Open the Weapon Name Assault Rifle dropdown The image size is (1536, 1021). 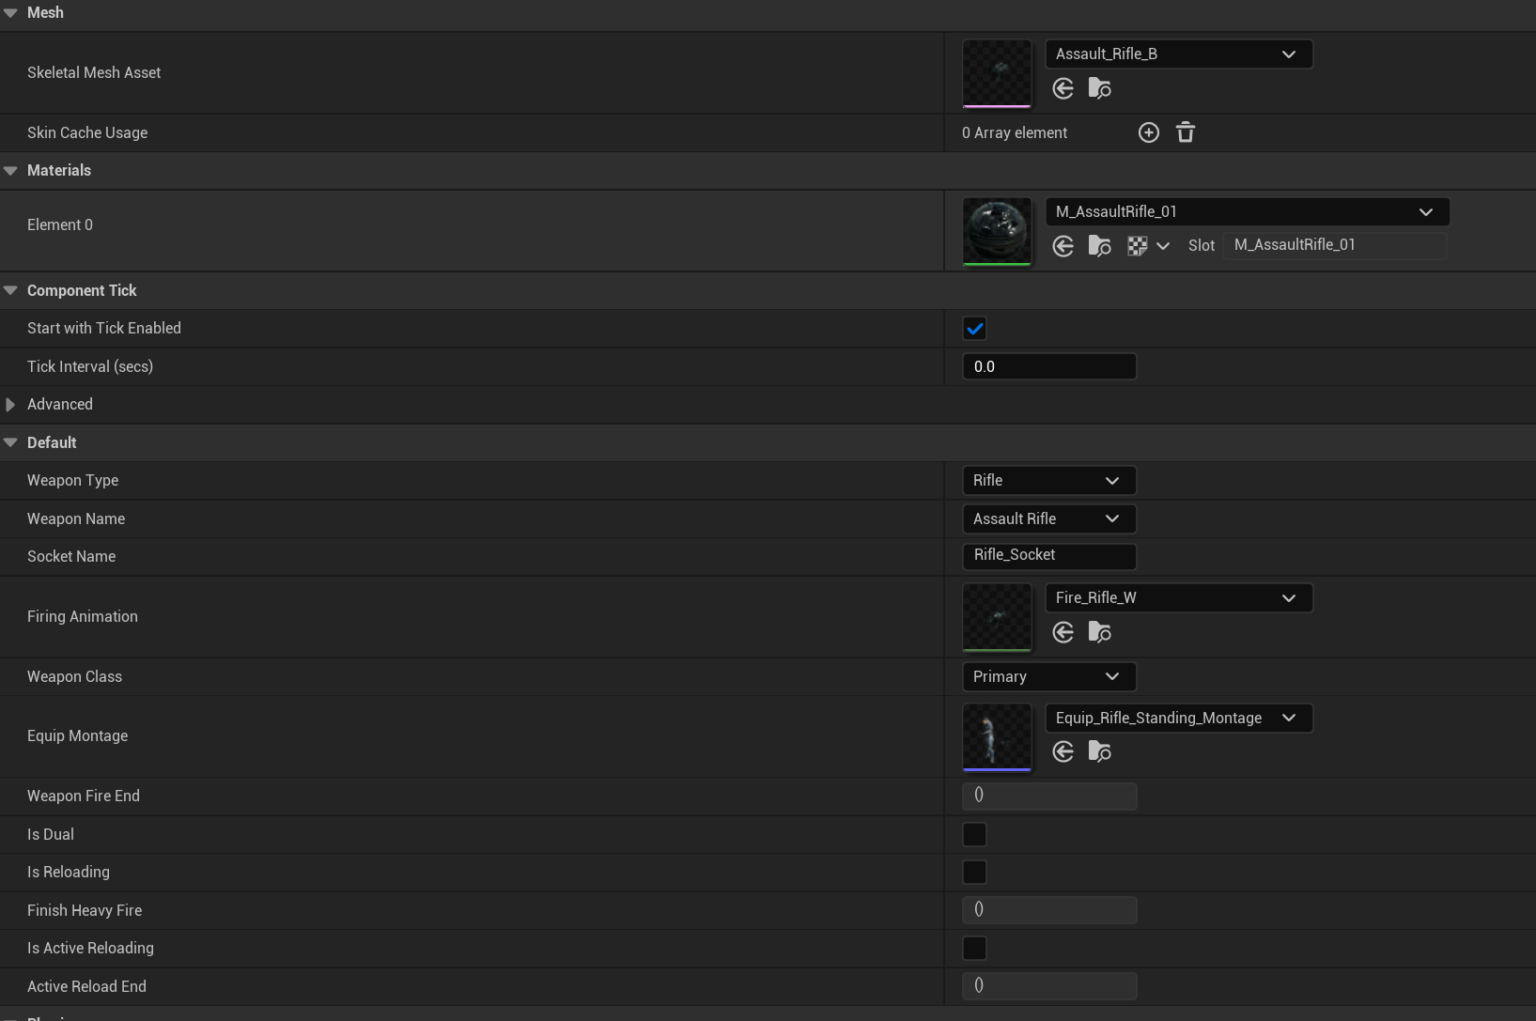point(1048,519)
